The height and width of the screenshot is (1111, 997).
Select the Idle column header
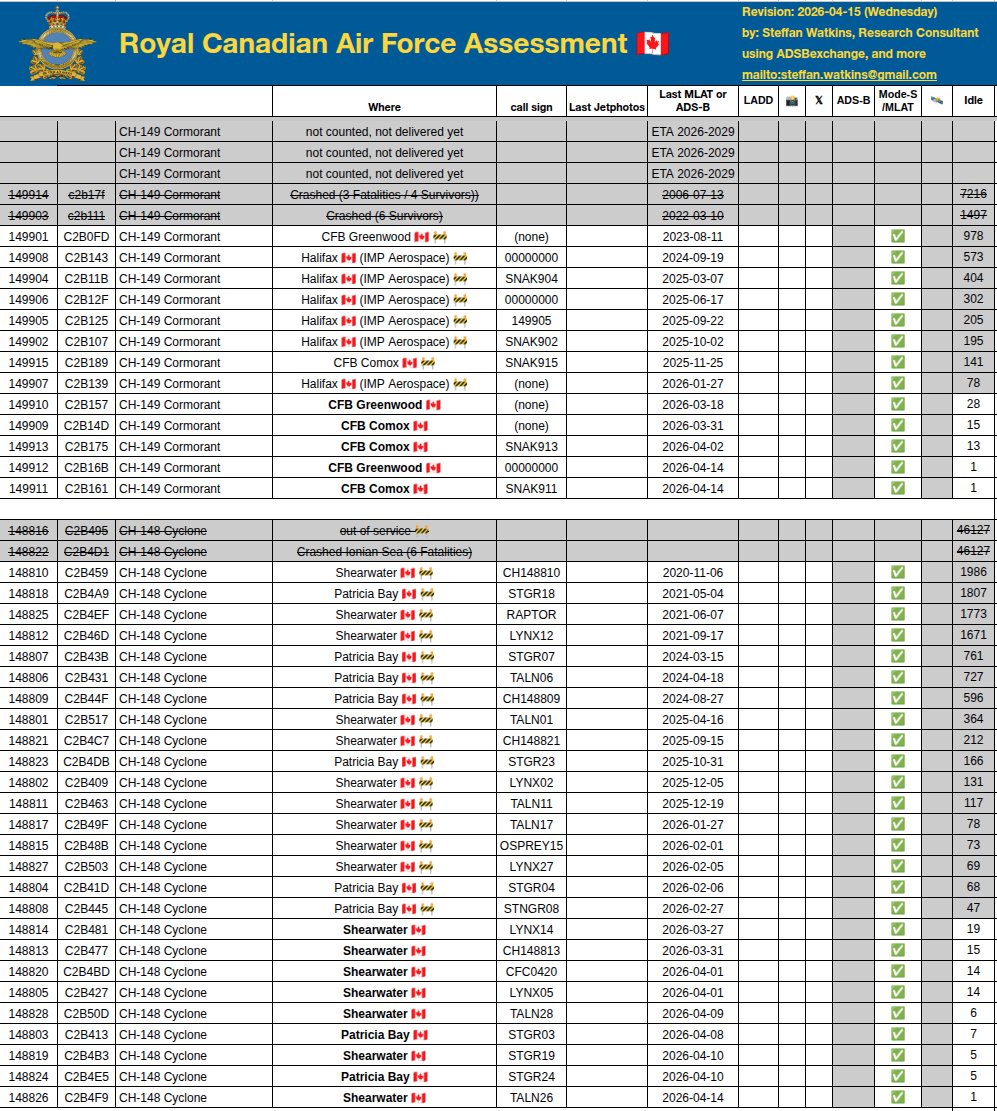[973, 100]
